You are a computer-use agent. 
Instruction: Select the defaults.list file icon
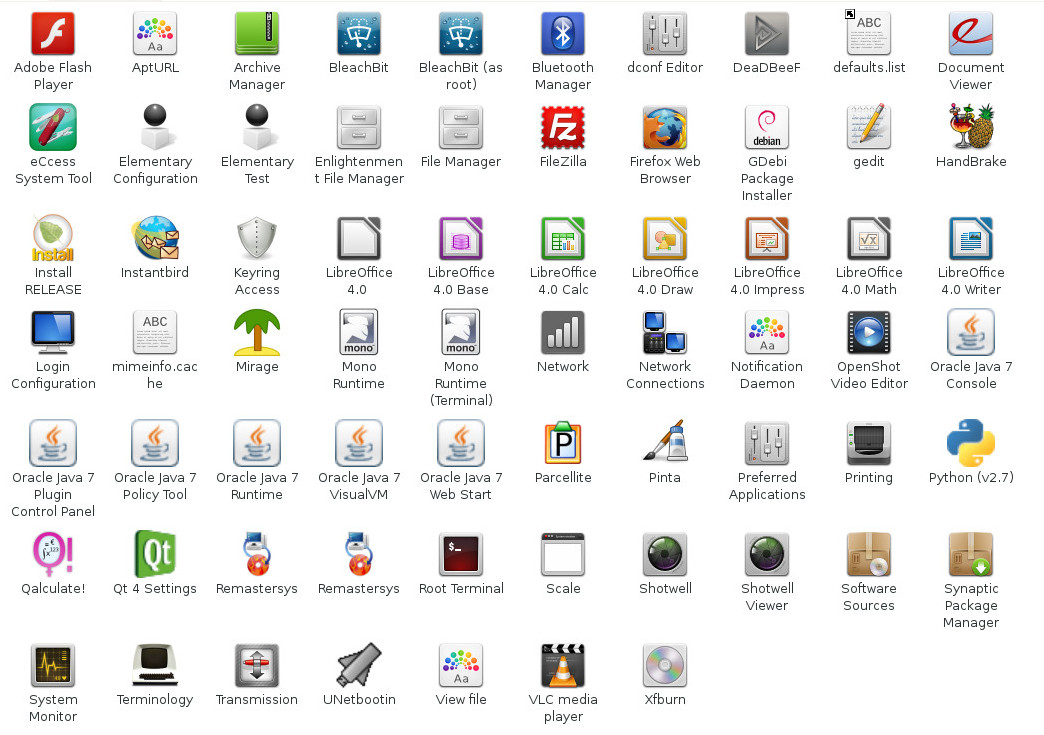point(869,33)
